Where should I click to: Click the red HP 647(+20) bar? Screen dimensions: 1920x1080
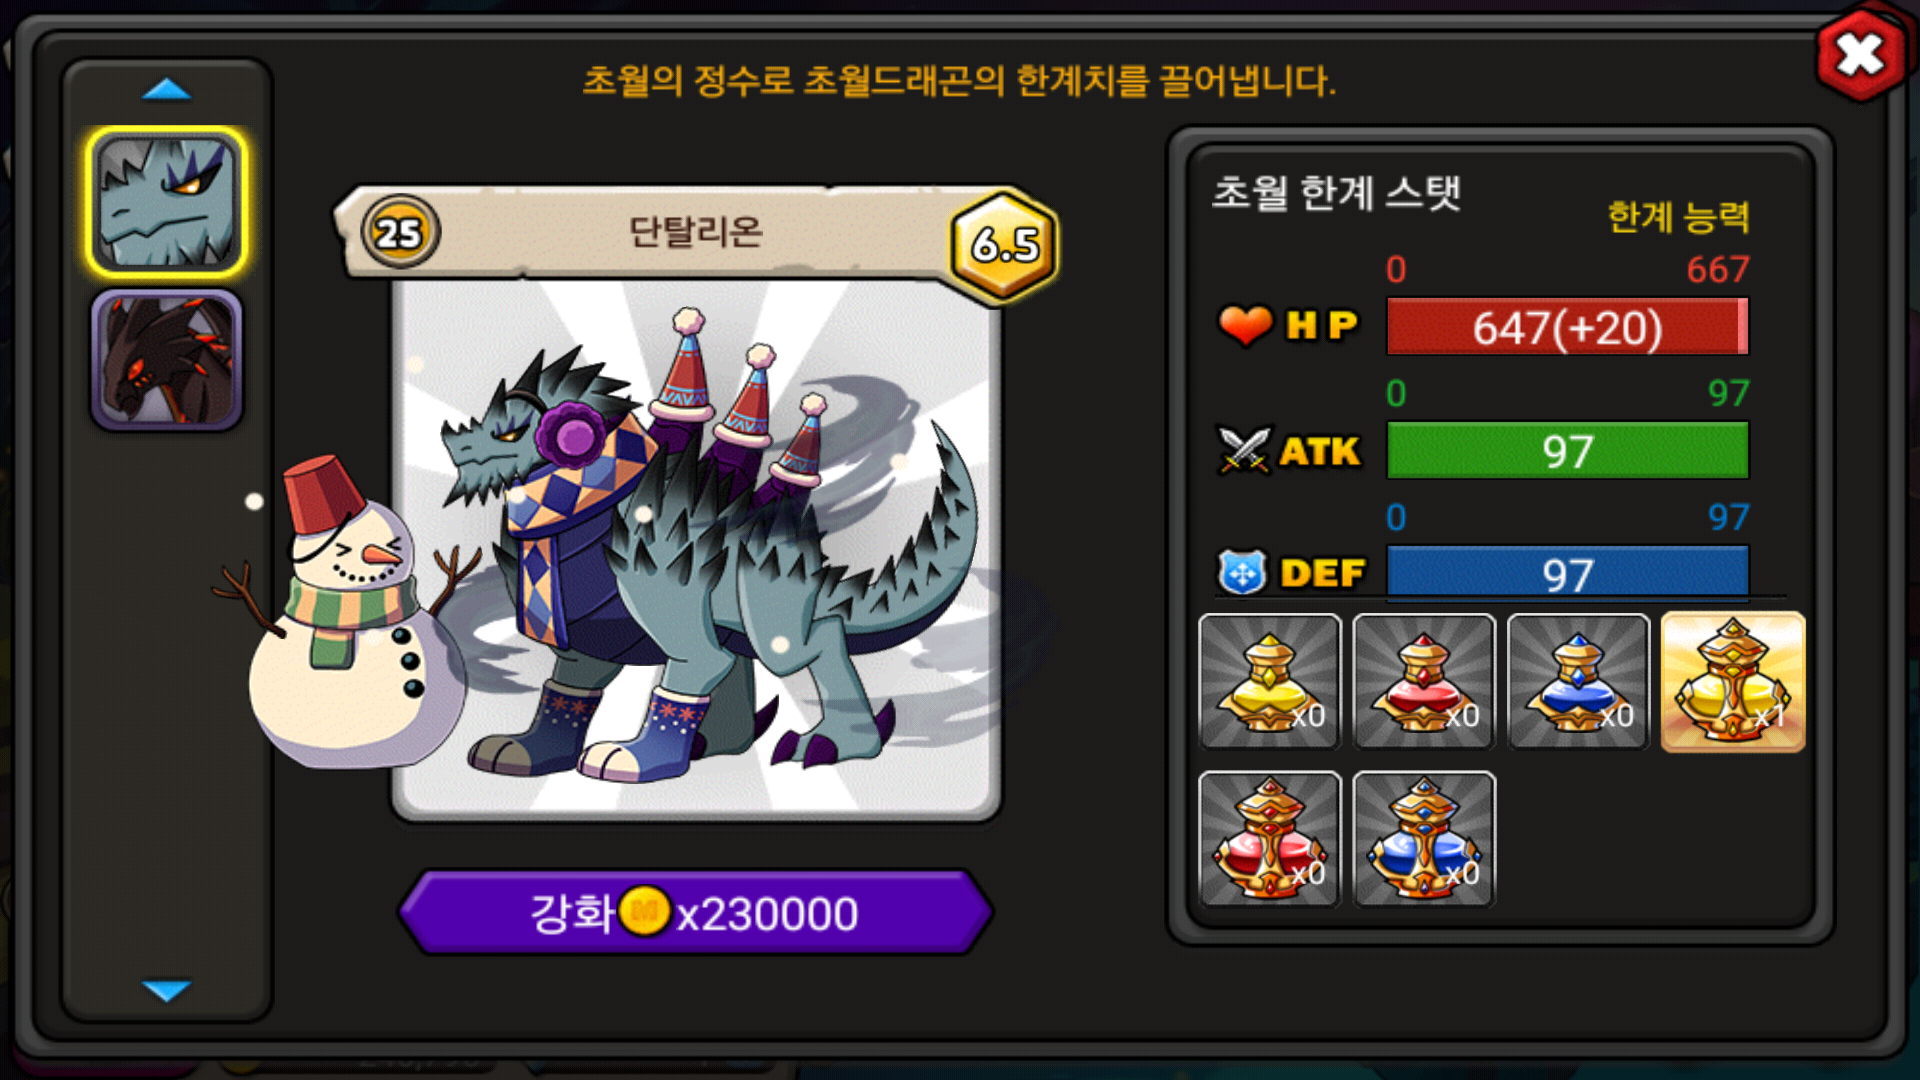[x=1567, y=326]
